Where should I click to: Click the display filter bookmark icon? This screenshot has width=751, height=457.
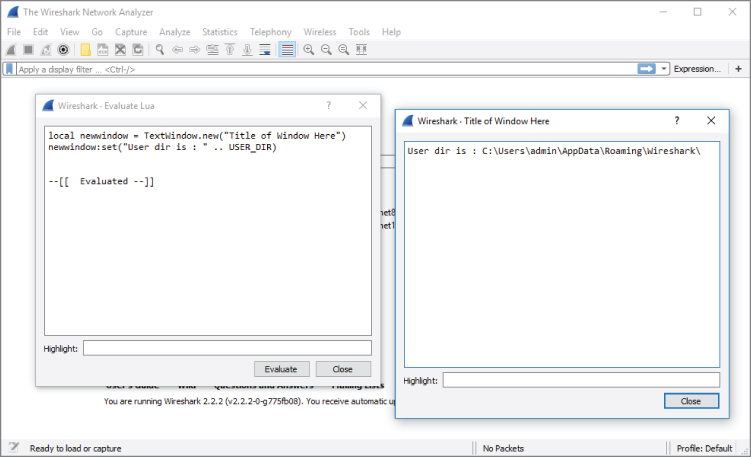tap(9, 69)
